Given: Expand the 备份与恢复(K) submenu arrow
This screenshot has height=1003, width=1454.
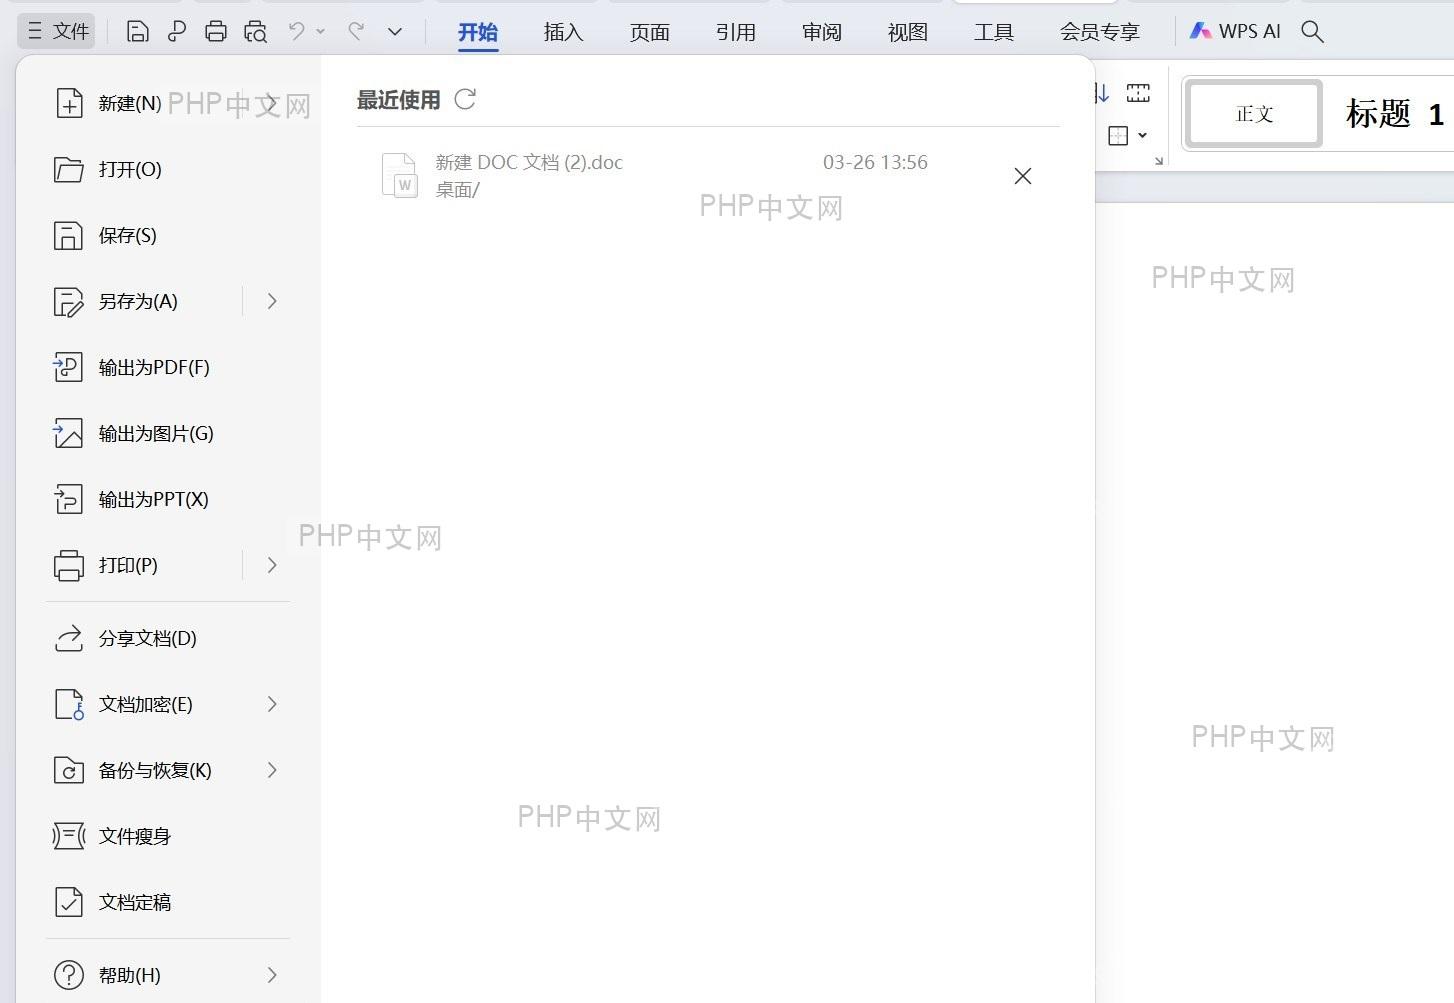Looking at the screenshot, I should pyautogui.click(x=272, y=770).
